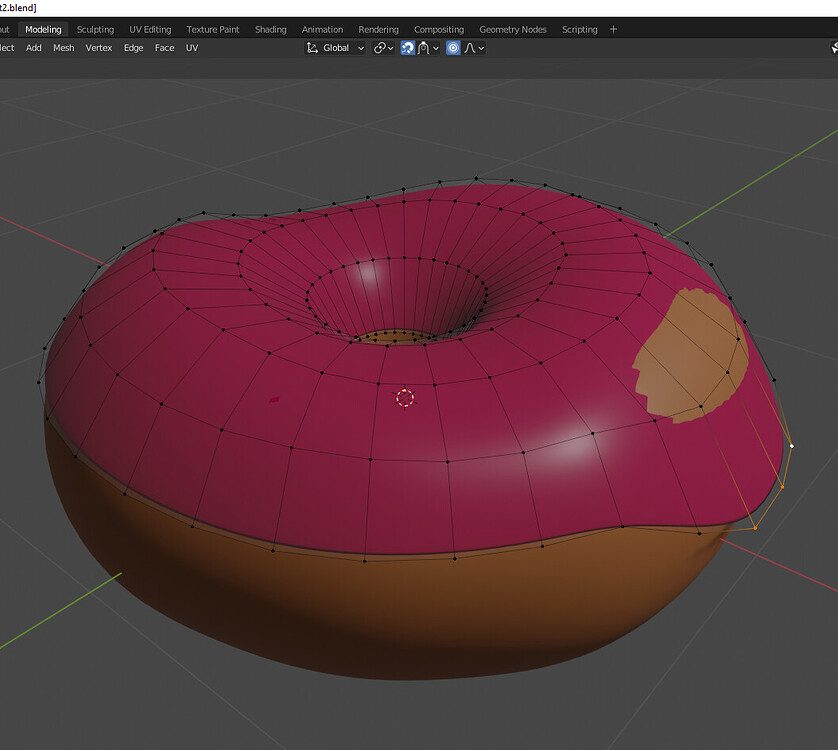This screenshot has width=838, height=750.
Task: Open the UV Editing workspace tab
Action: [x=149, y=29]
